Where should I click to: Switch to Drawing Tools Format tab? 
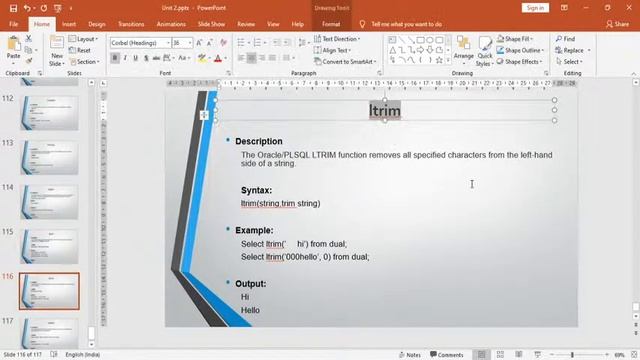(x=331, y=24)
